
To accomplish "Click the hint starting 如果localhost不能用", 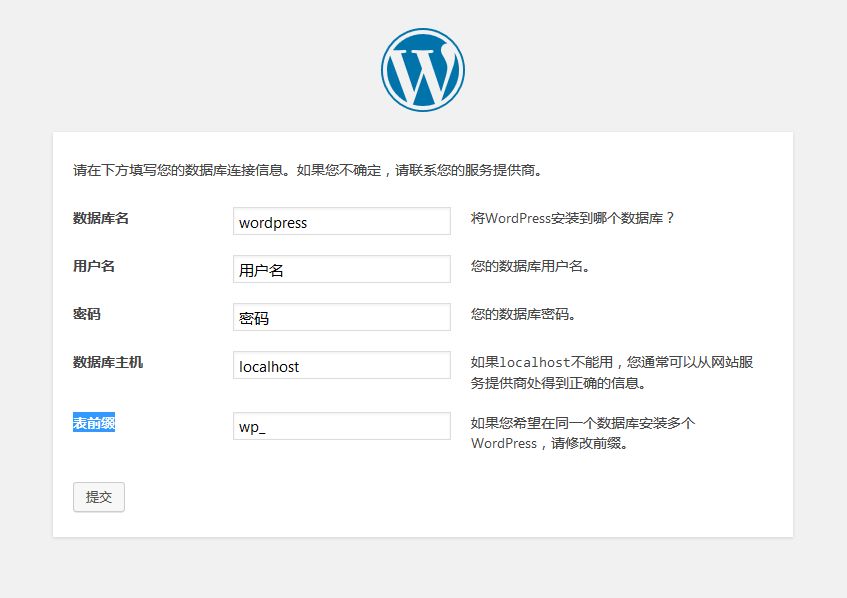I will click(612, 373).
